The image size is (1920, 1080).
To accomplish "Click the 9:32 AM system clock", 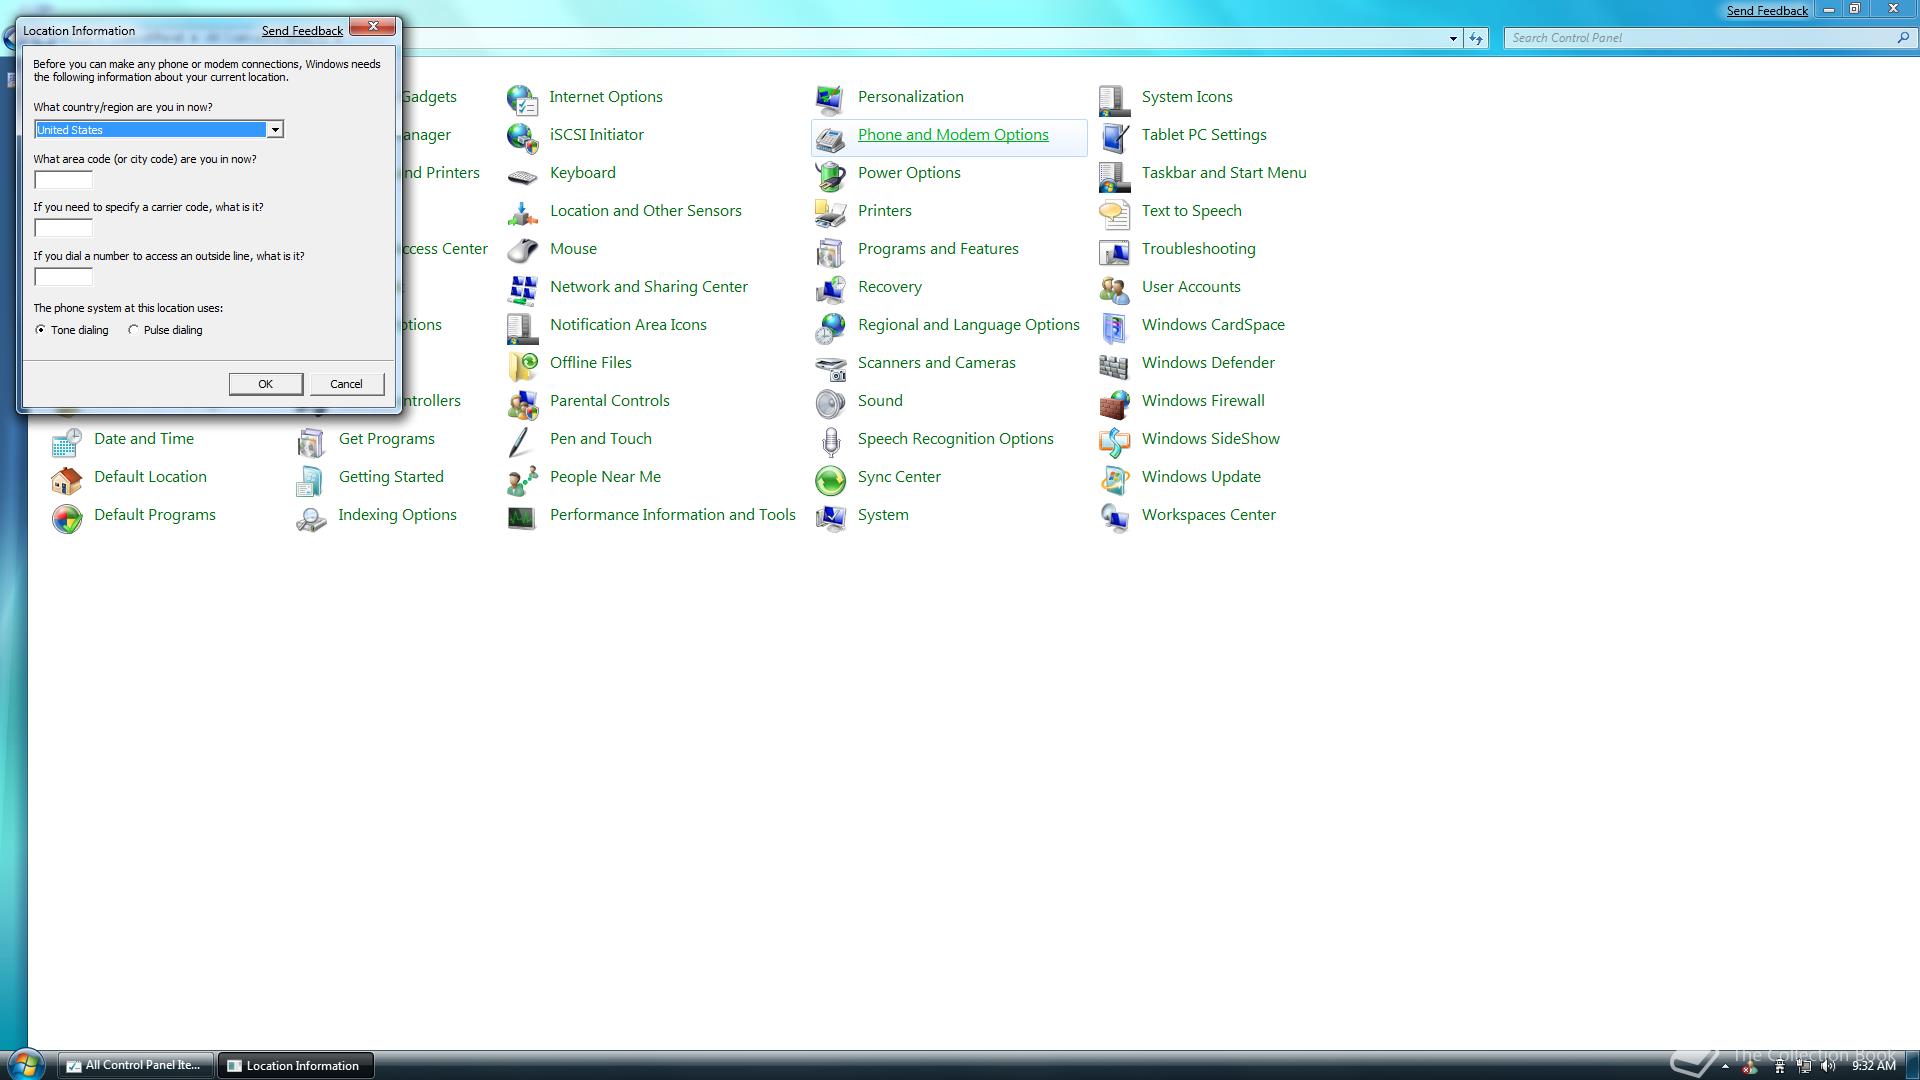I will tap(1873, 1067).
